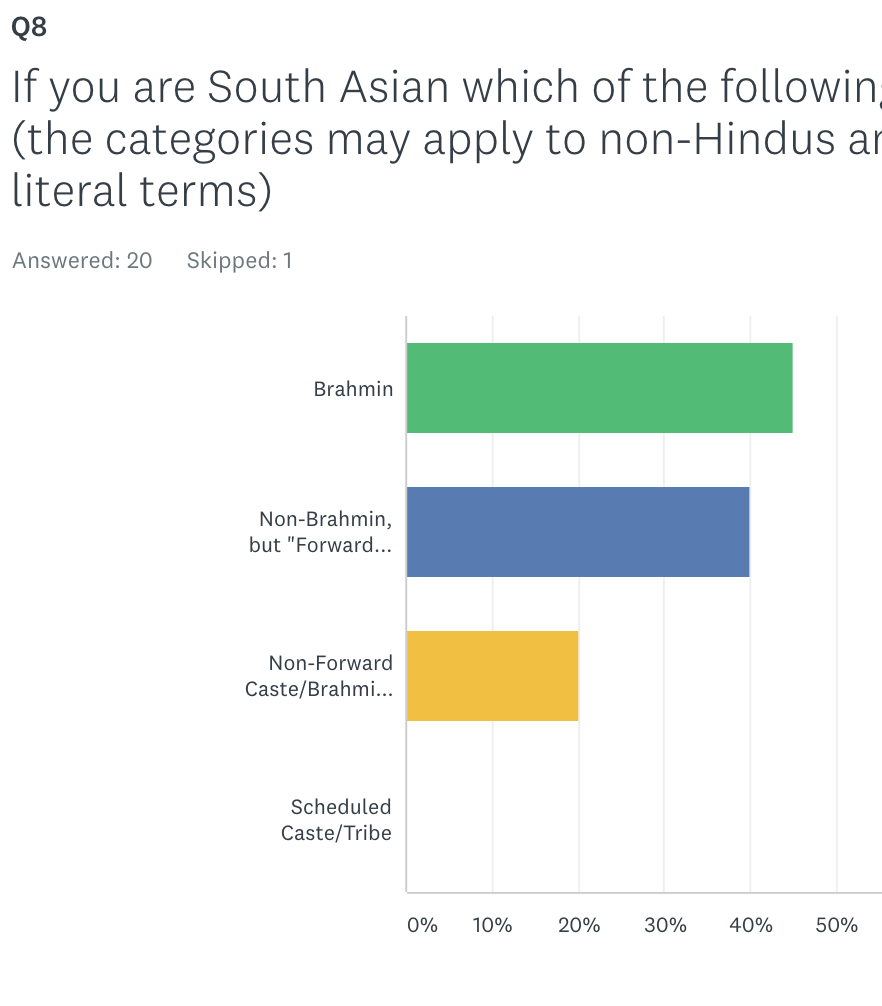Click the Q8 question number label

29,27
